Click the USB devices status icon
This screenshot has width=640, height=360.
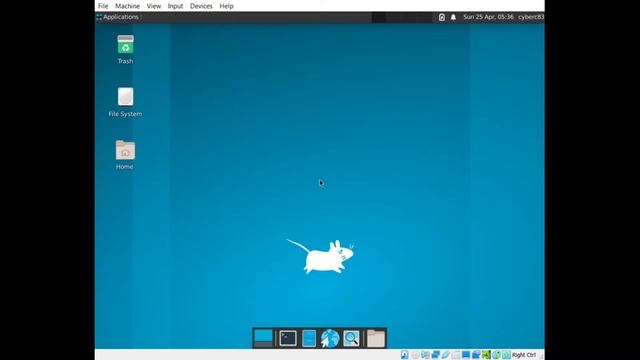[445, 355]
